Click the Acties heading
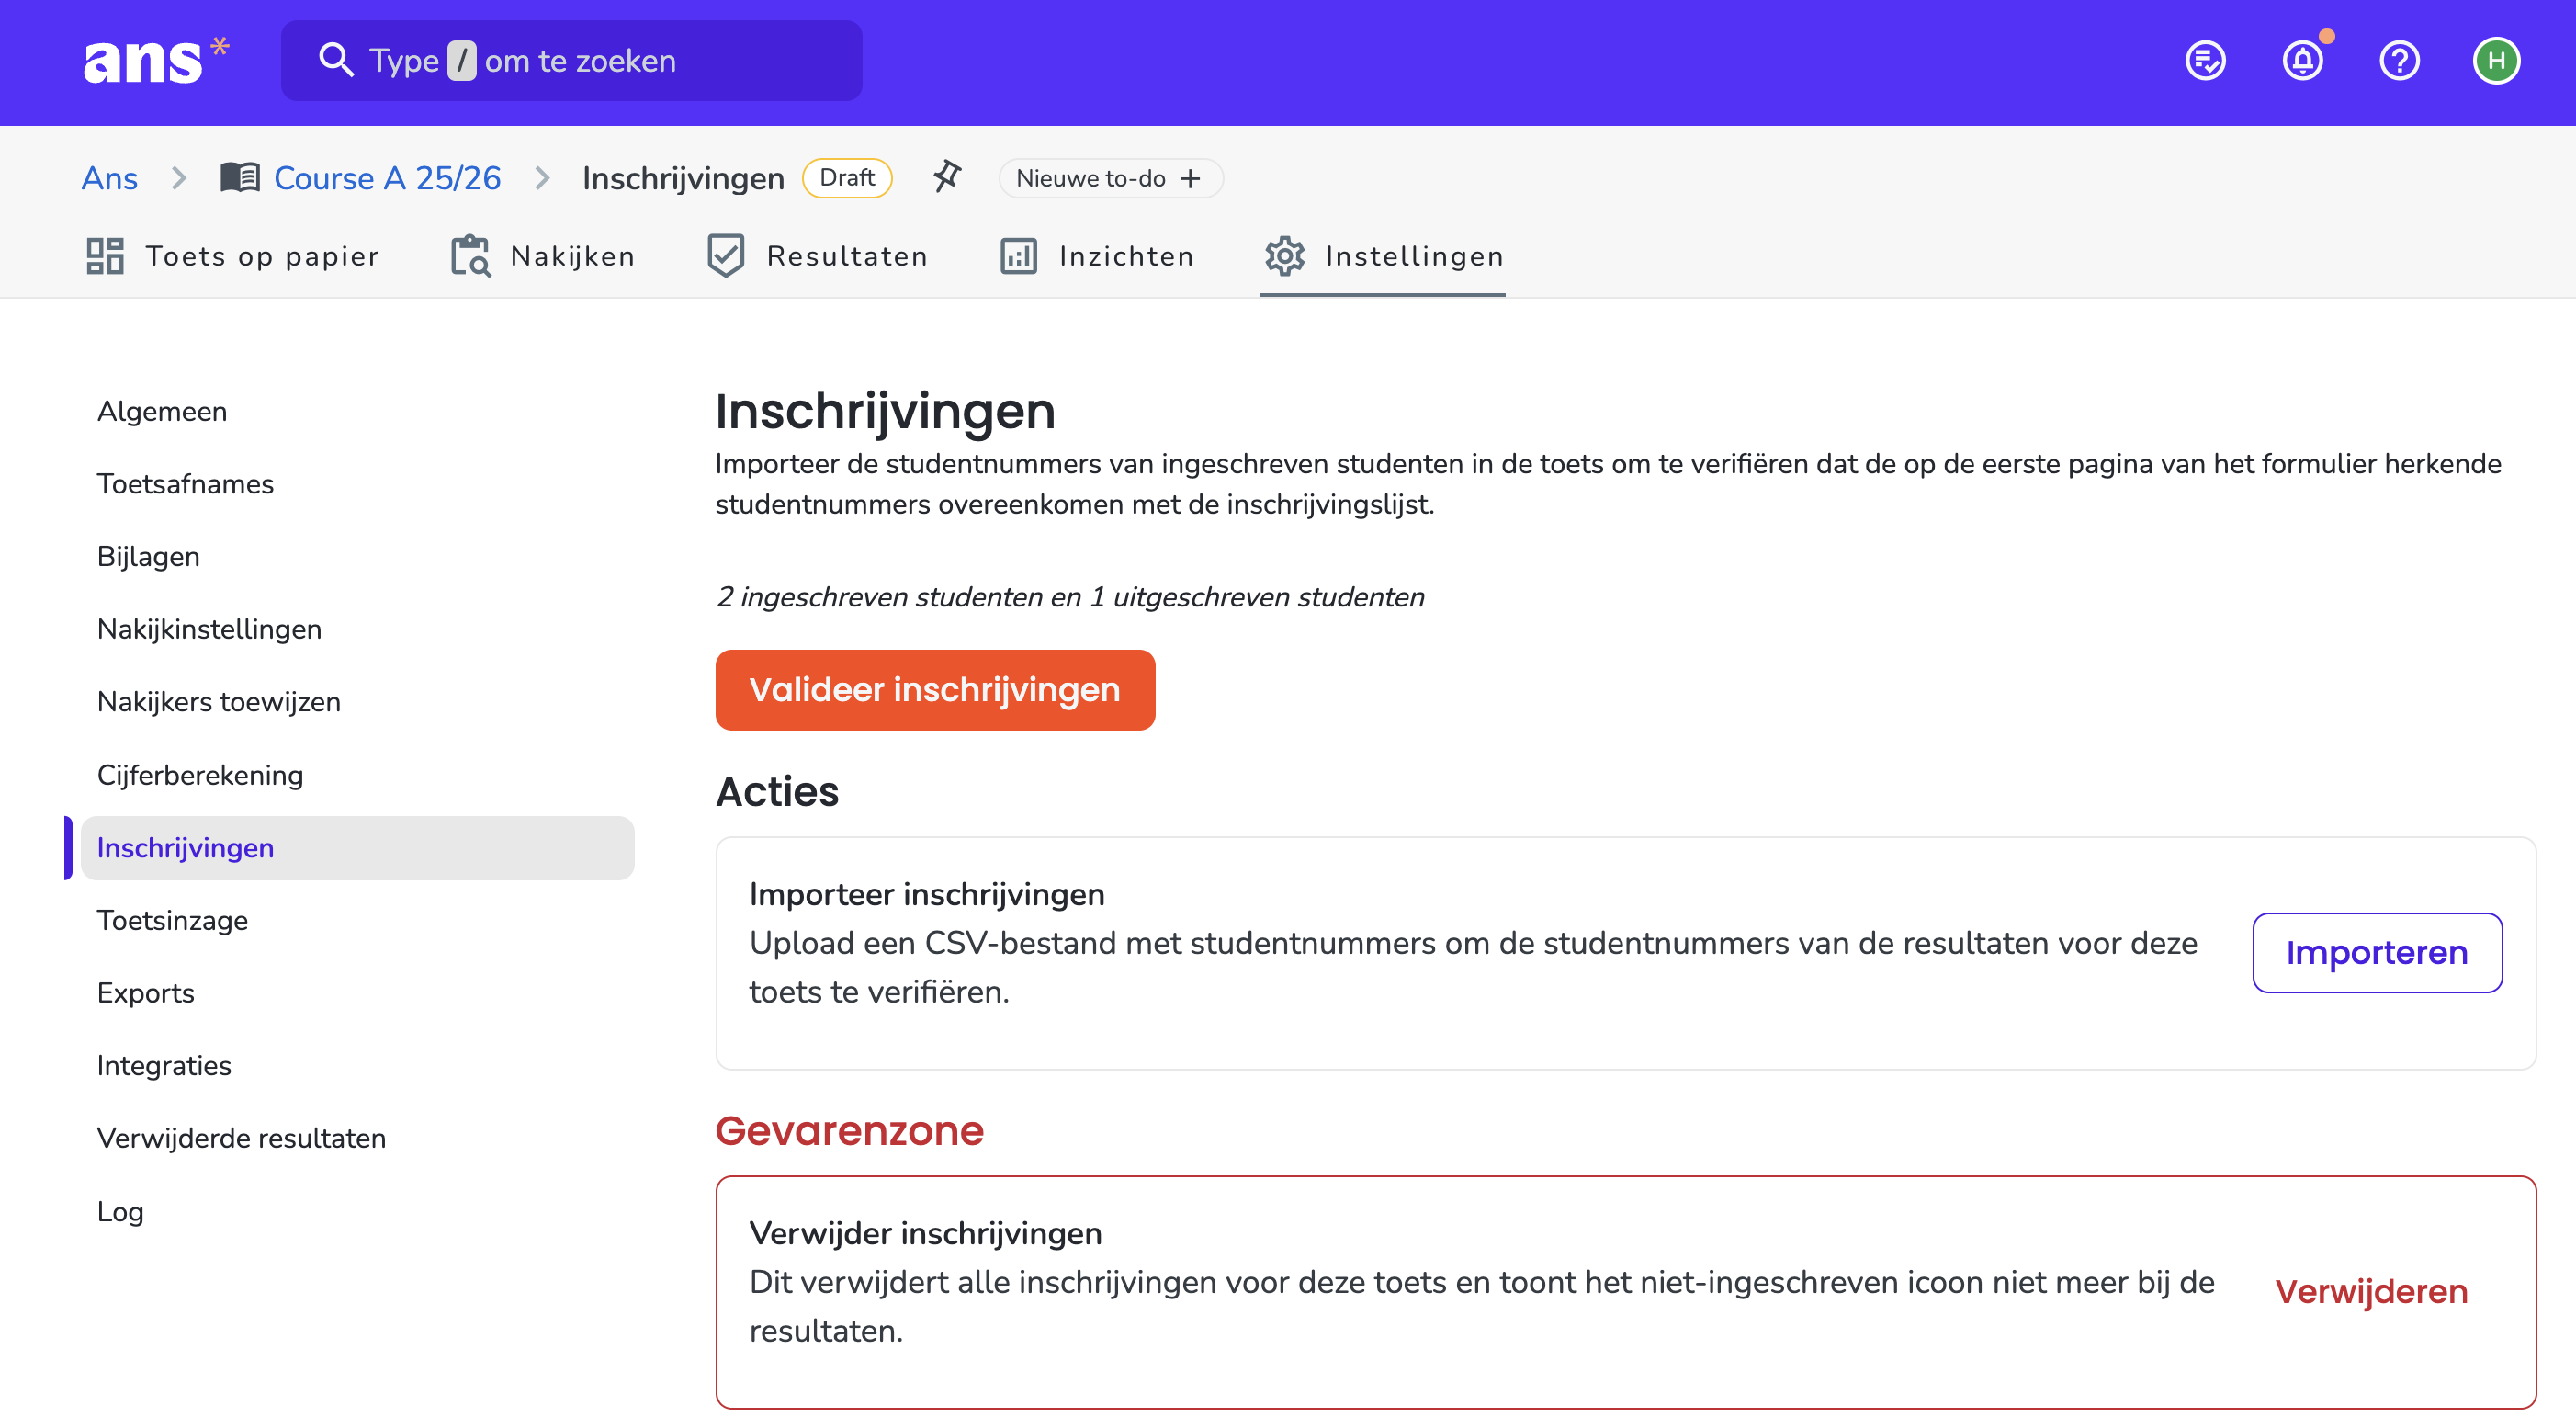The width and height of the screenshot is (2576, 1417). (x=777, y=791)
